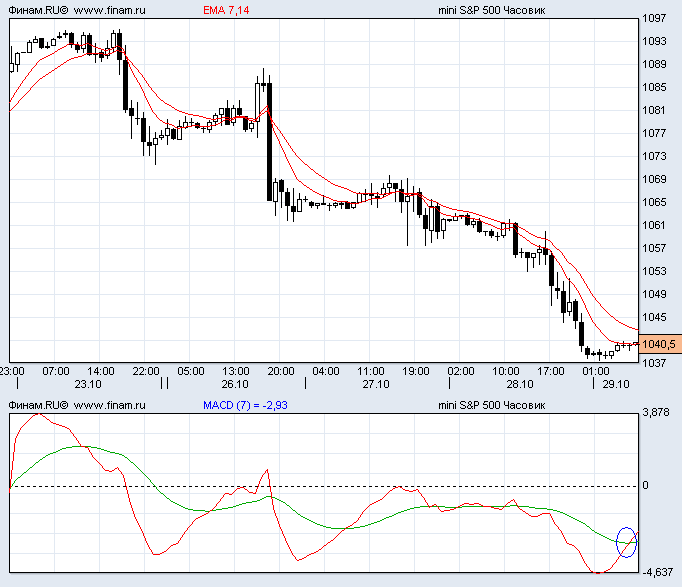Click the EMA 7,14 indicator label
Screen dimensions: 682x587
click(x=226, y=10)
